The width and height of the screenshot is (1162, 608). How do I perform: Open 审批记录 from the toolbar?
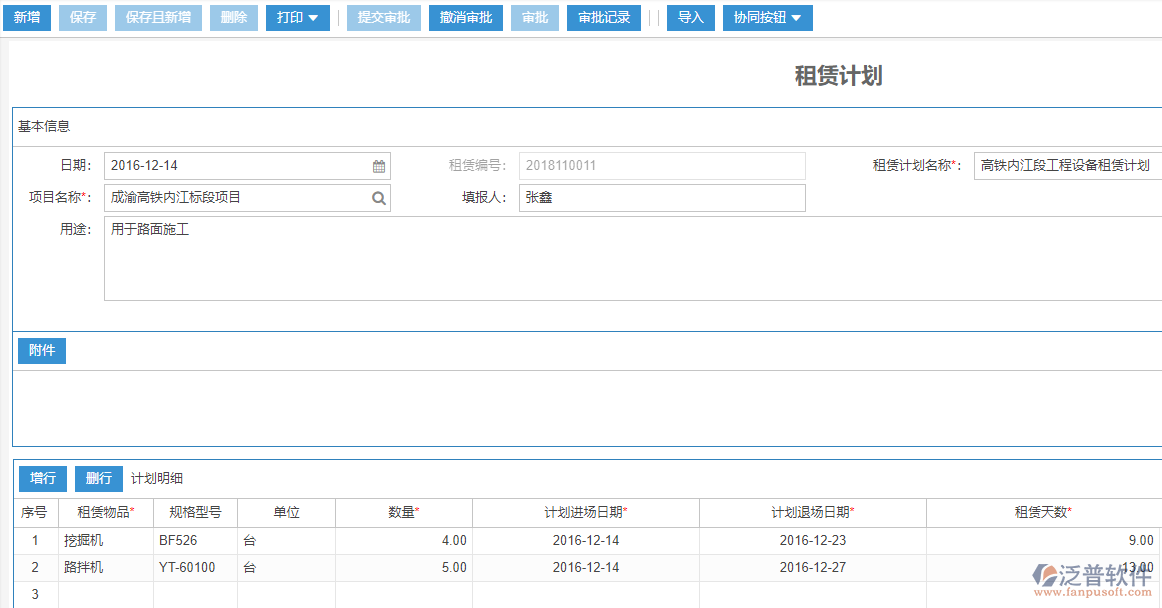[604, 18]
